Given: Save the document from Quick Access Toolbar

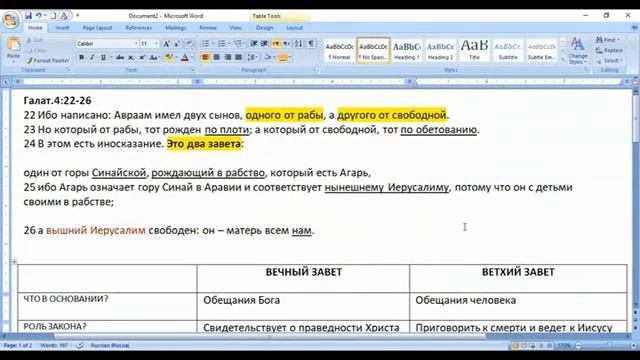Looking at the screenshot, I should [x=28, y=16].
